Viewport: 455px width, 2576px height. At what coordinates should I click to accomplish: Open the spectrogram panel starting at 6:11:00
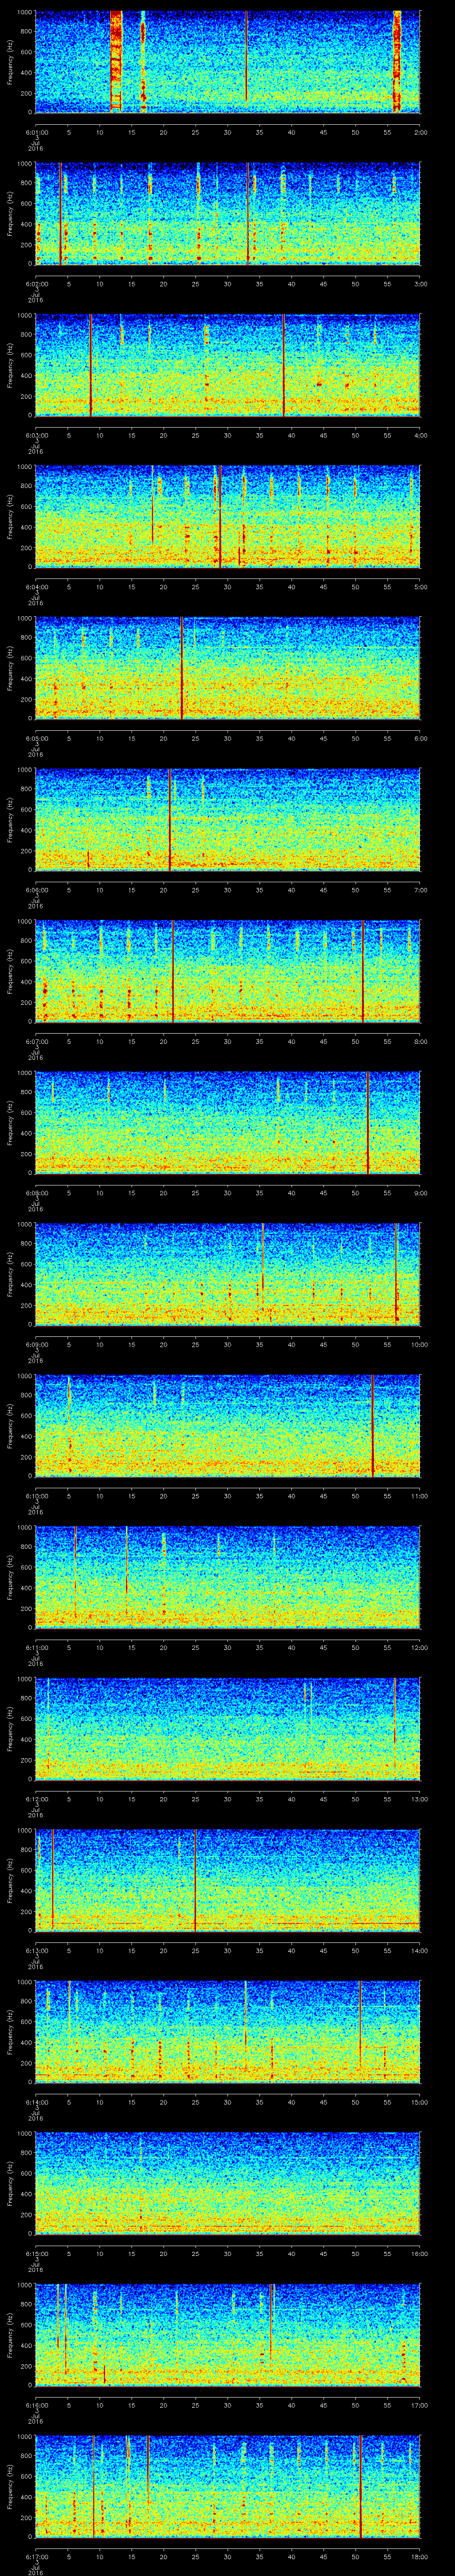point(228,1577)
